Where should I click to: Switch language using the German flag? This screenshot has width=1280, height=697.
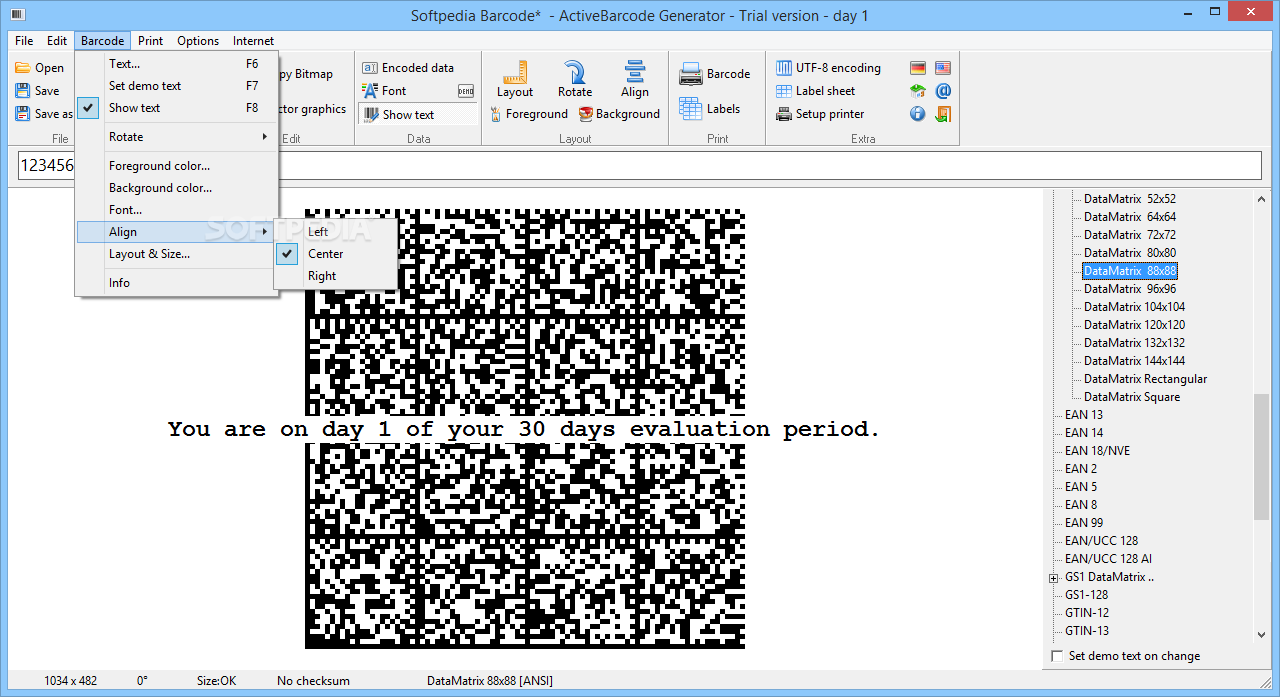(918, 68)
